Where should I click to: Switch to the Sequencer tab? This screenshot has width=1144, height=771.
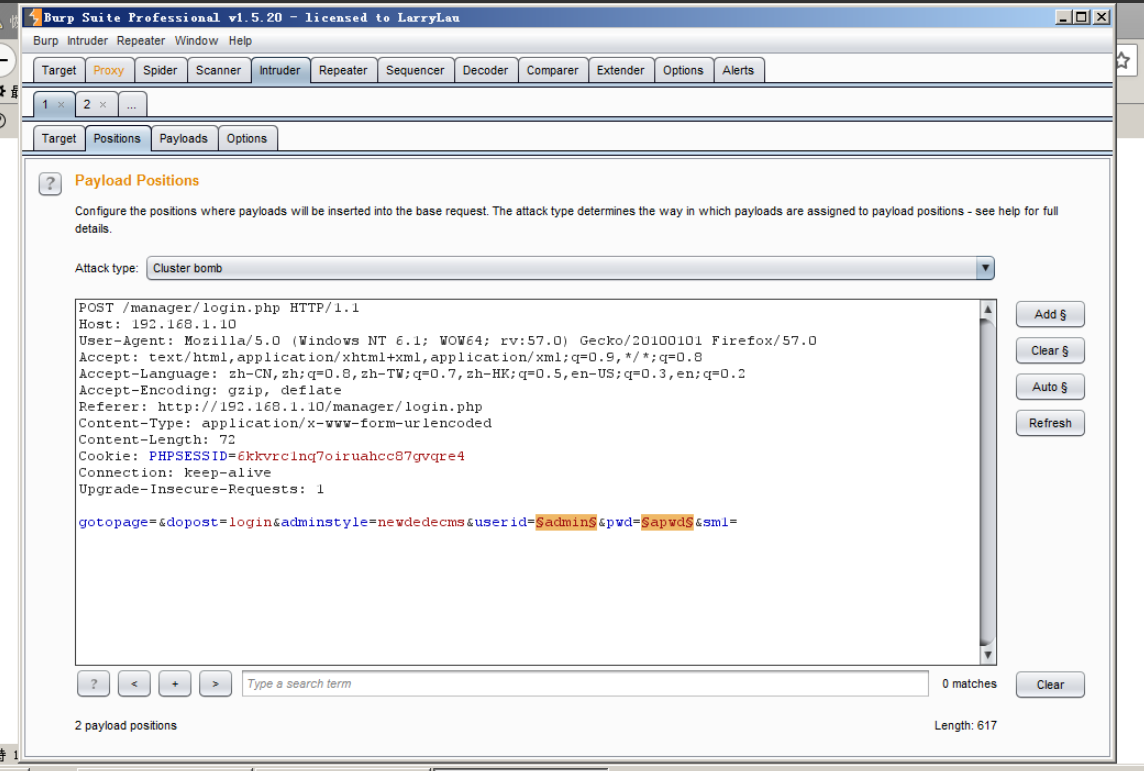415,70
